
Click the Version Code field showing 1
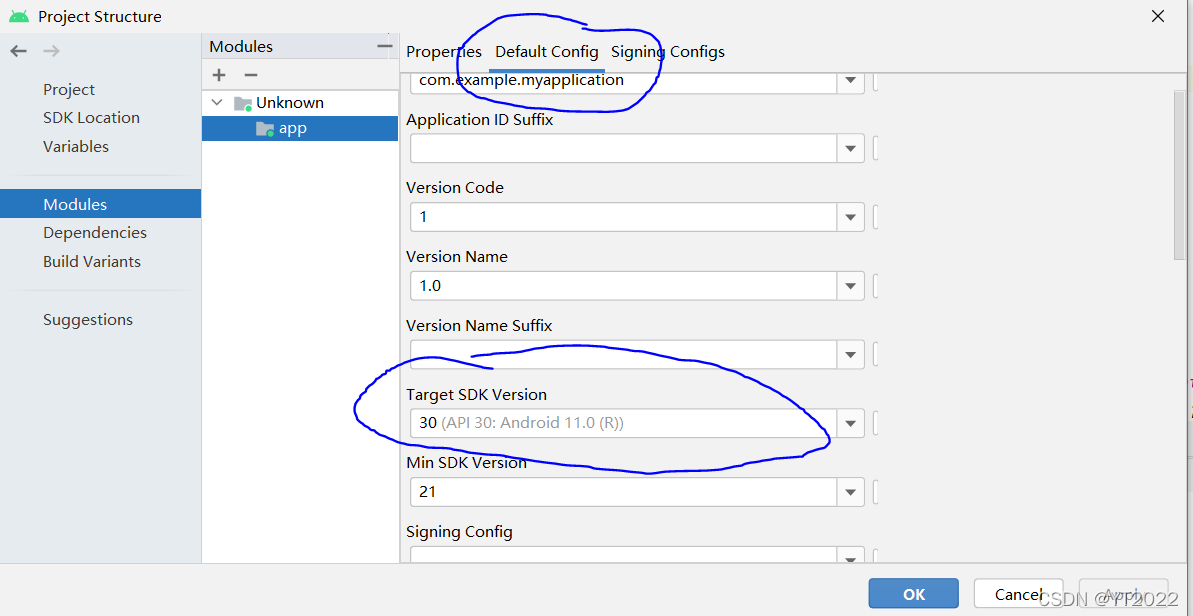click(624, 217)
